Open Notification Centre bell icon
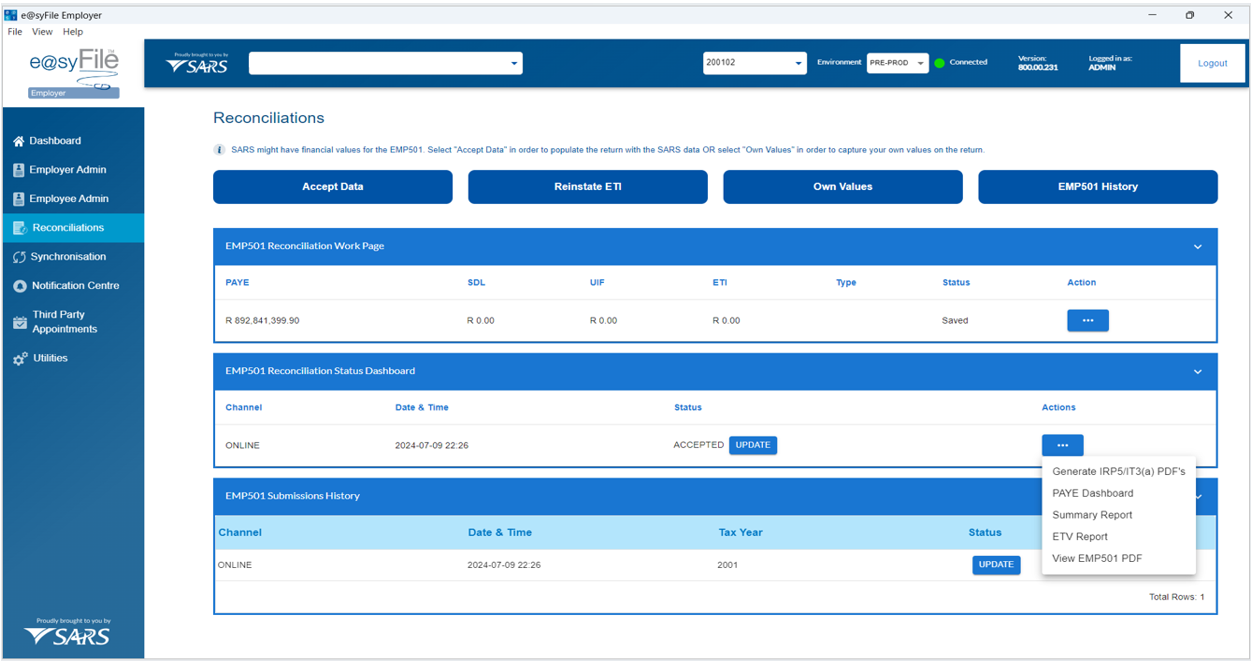The width and height of the screenshot is (1256, 662). [x=19, y=286]
